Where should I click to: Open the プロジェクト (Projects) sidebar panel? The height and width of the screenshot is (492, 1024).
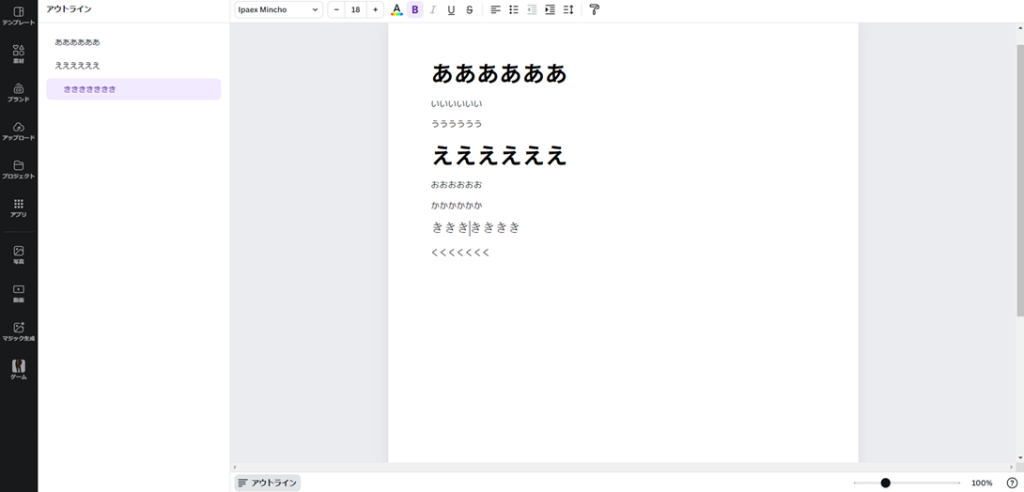pos(18,169)
